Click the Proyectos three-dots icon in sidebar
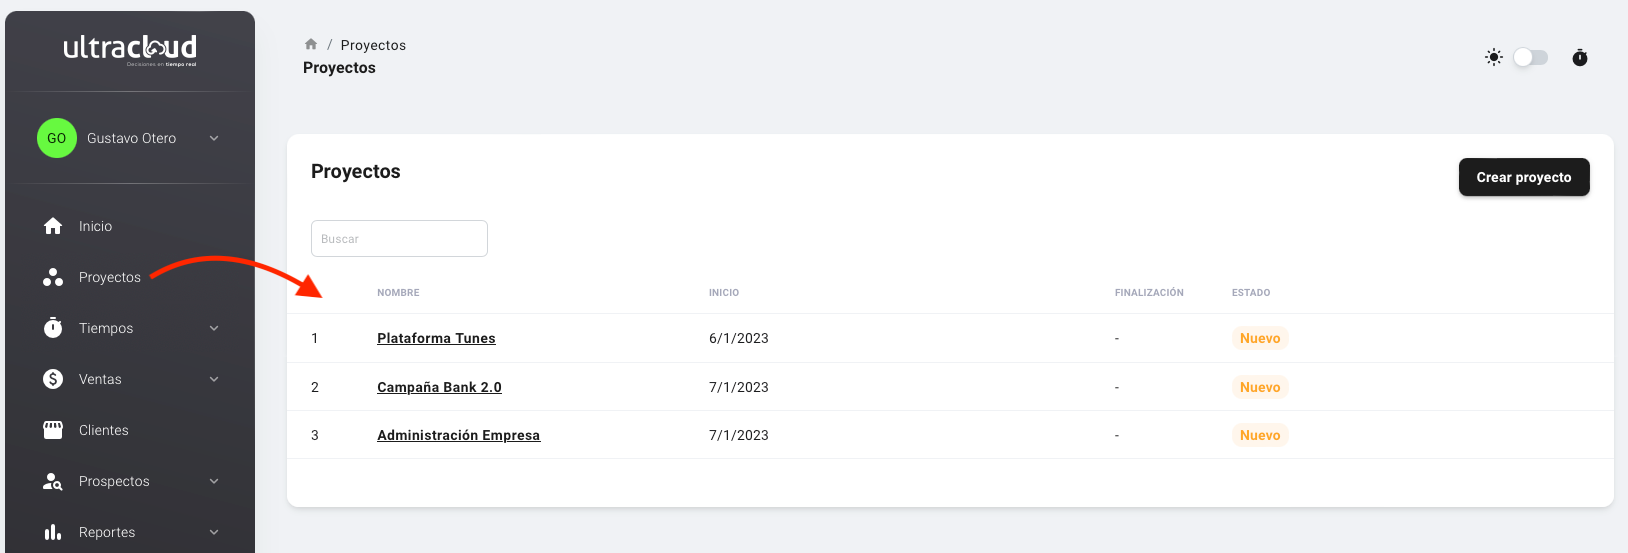Screen dimensions: 1628x553 (x=53, y=277)
